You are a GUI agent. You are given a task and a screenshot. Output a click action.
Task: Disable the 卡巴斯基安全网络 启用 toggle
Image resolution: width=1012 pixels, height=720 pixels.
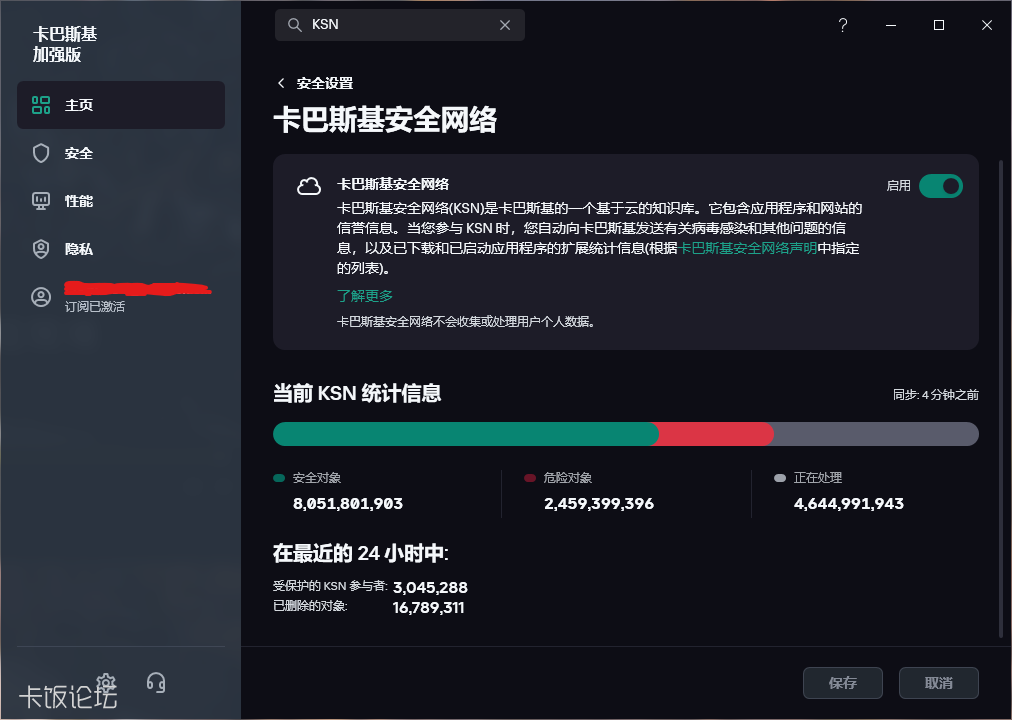tap(940, 186)
